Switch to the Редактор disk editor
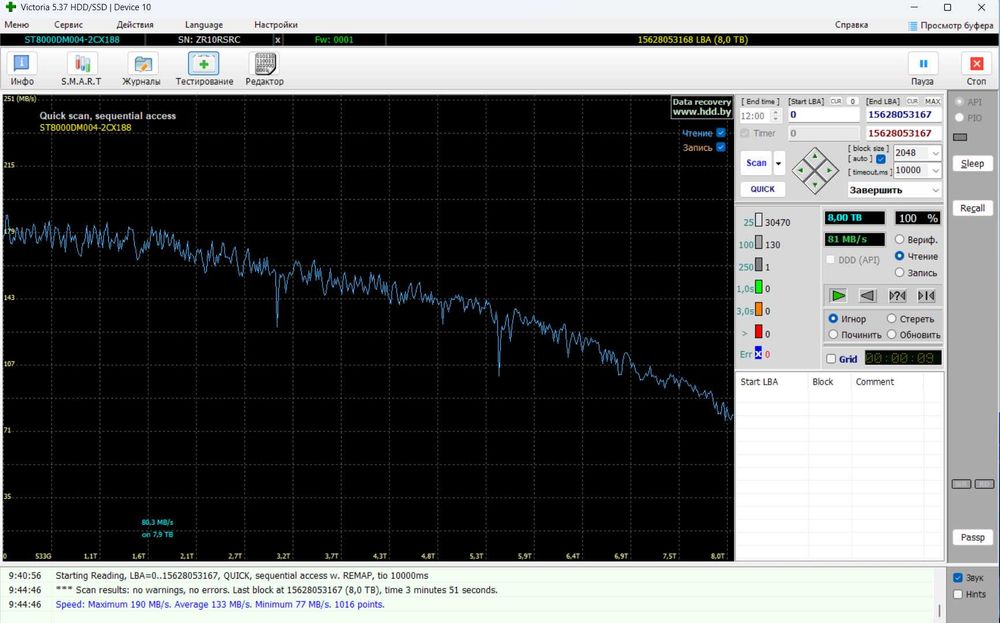The width and height of the screenshot is (1000, 623). [x=265, y=69]
